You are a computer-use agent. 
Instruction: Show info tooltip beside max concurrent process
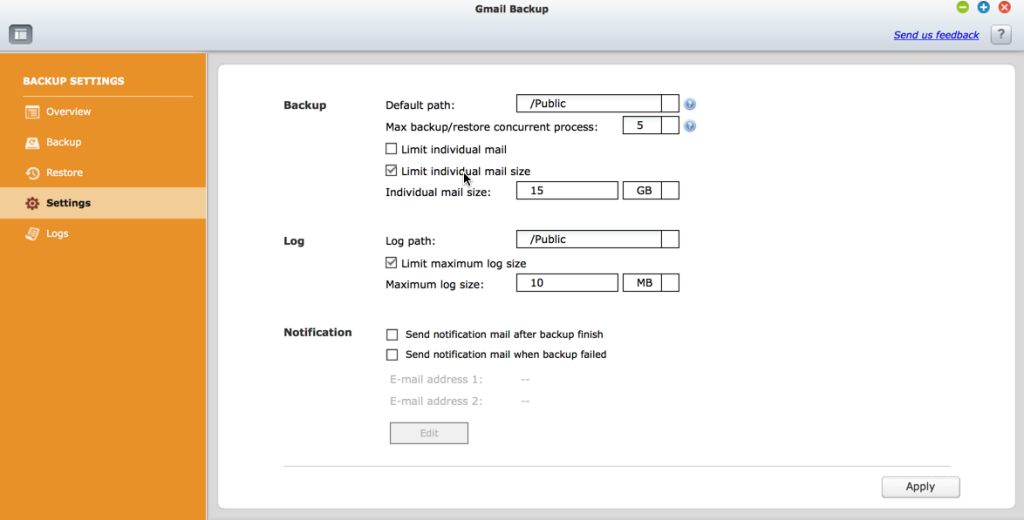(x=690, y=126)
